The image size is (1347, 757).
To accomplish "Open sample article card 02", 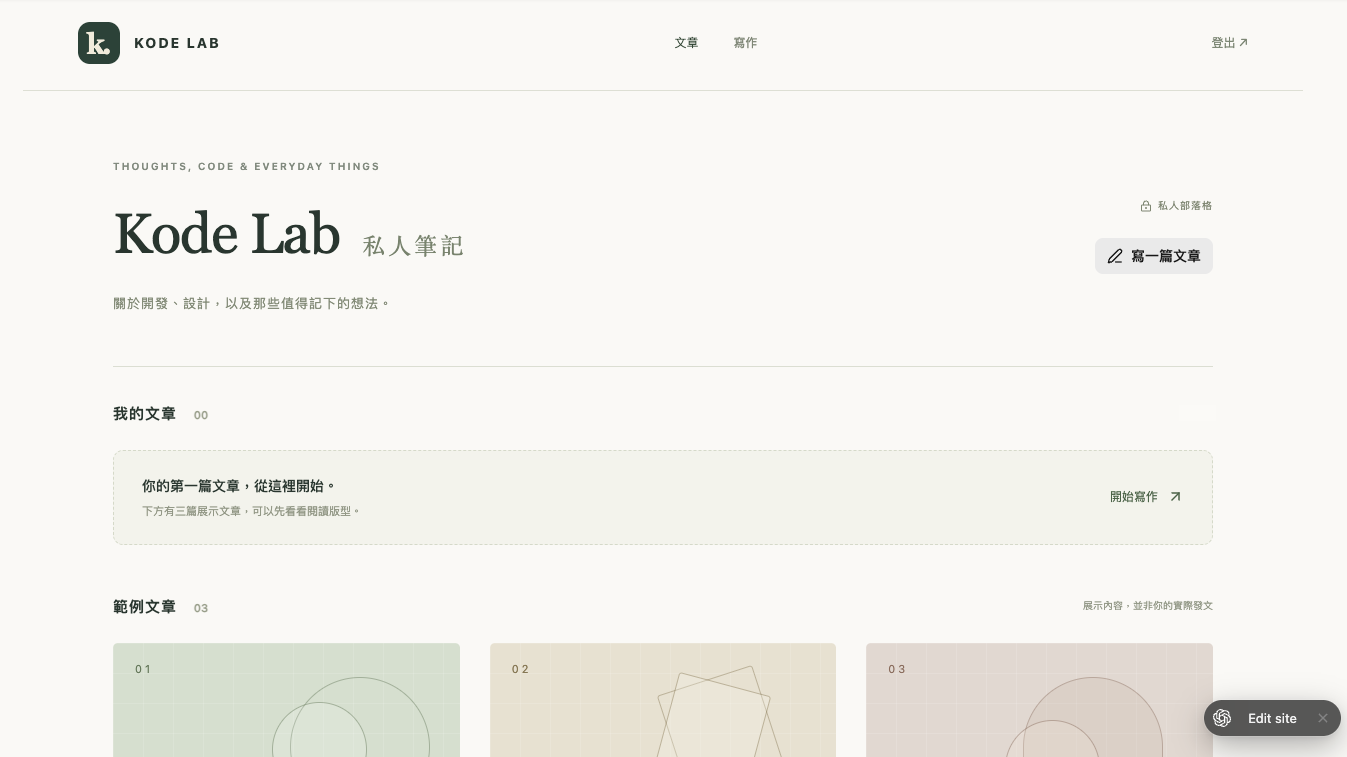I will [x=663, y=700].
